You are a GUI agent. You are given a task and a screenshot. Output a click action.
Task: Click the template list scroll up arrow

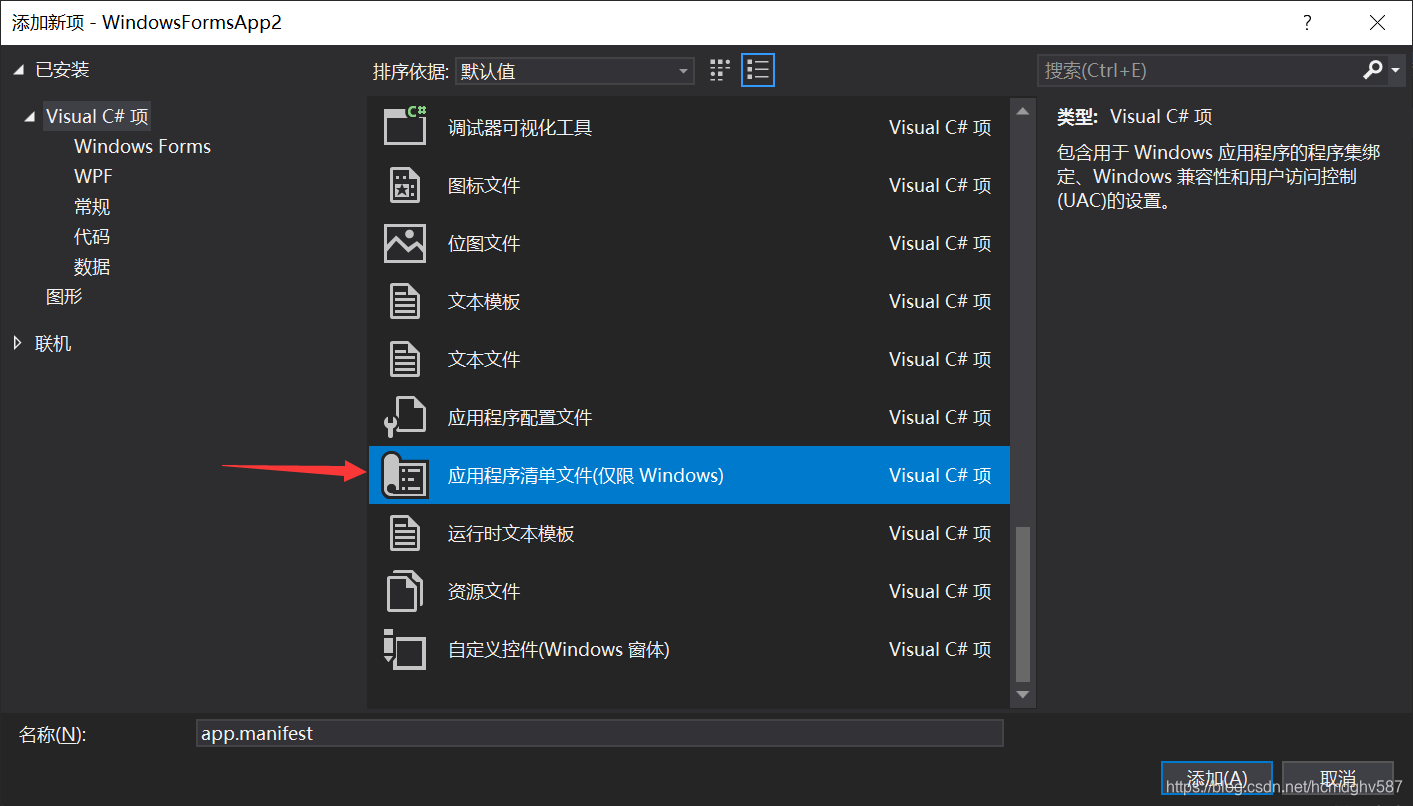click(x=1022, y=112)
